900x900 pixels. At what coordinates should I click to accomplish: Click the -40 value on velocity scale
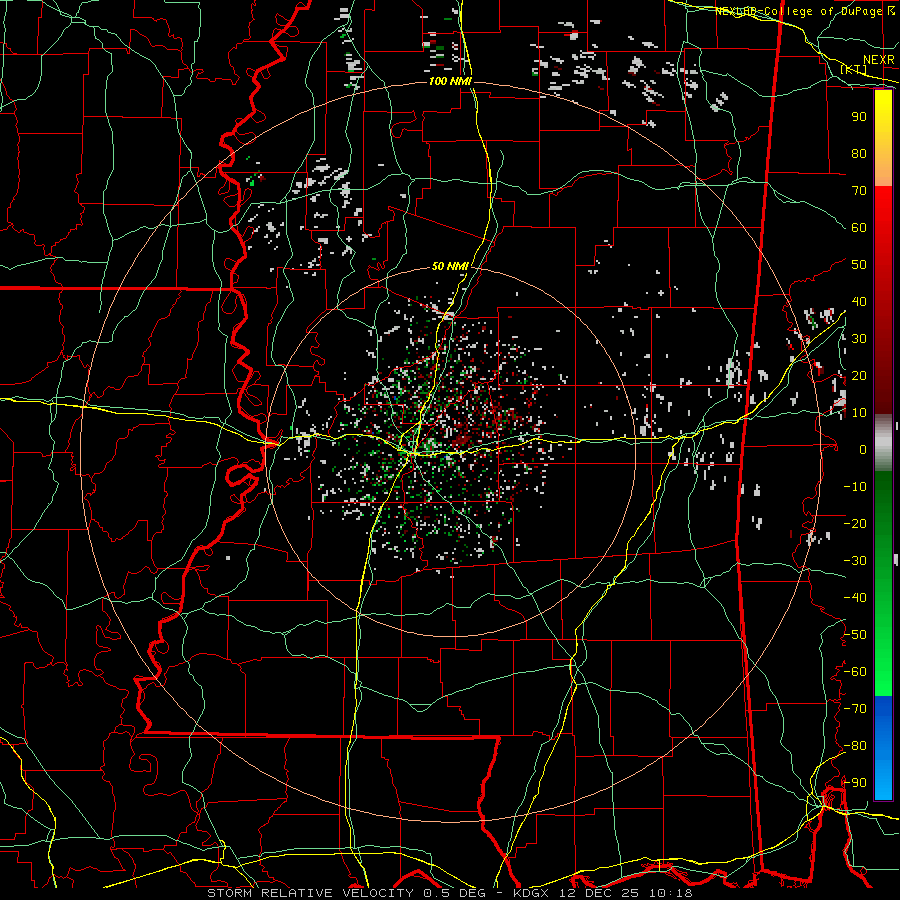tap(855, 598)
